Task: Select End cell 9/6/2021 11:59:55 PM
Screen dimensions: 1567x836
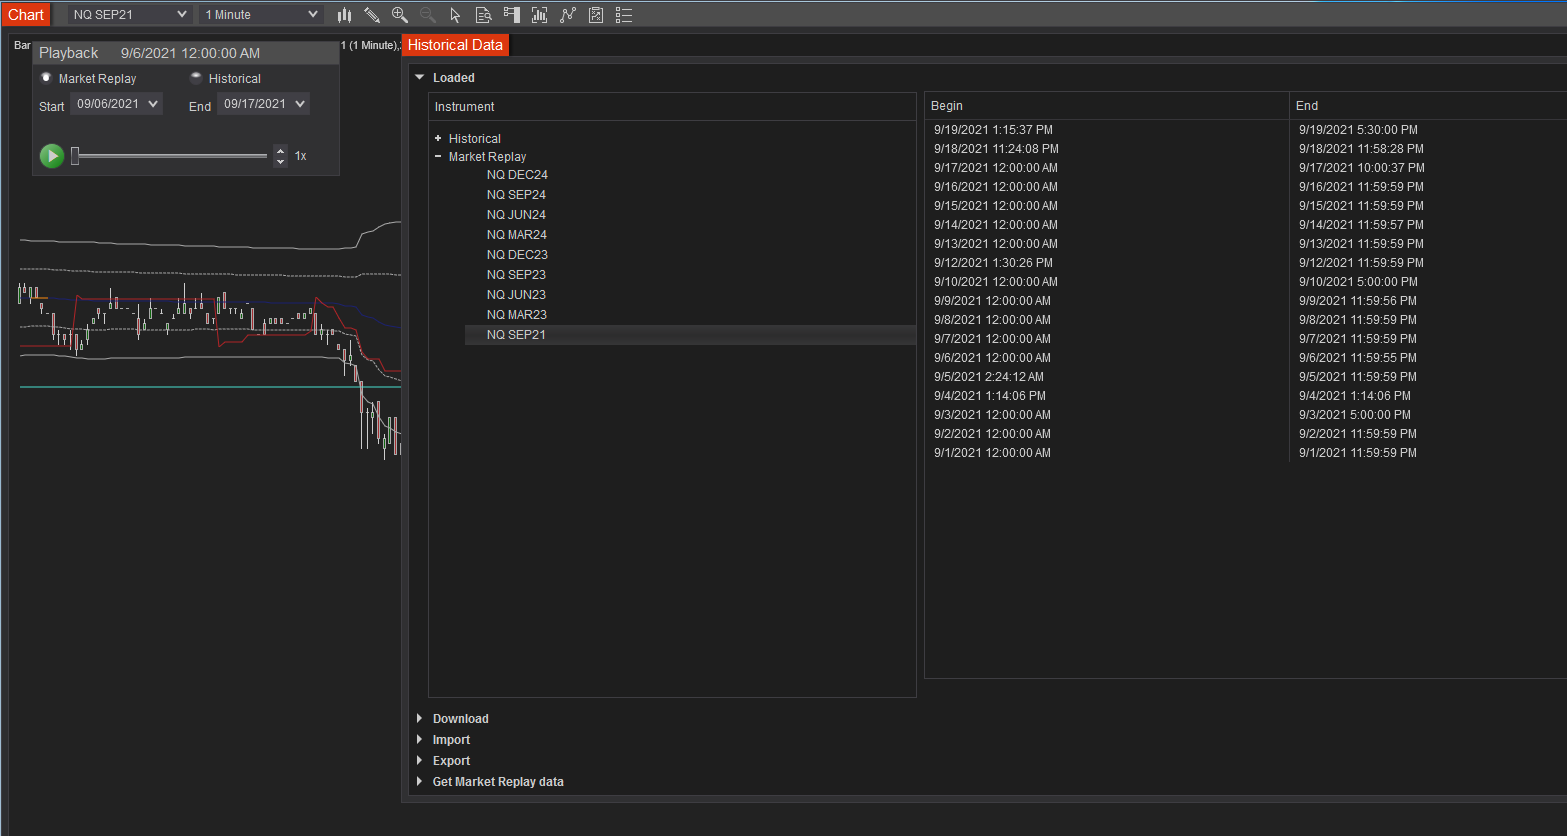Action: pos(1358,358)
